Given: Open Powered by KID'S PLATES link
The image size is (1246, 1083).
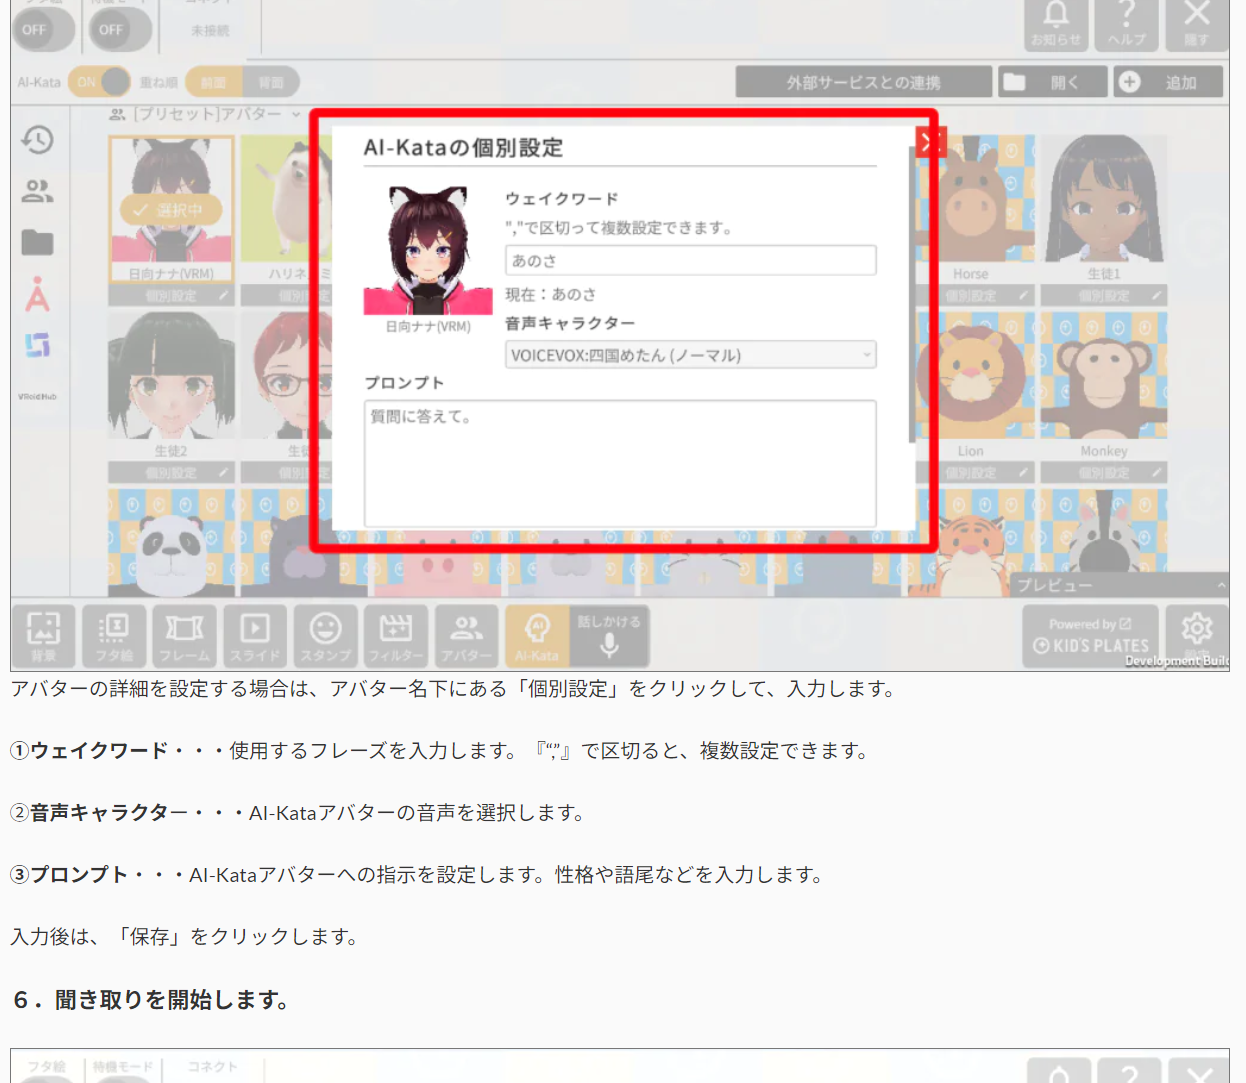Looking at the screenshot, I should point(1091,636).
